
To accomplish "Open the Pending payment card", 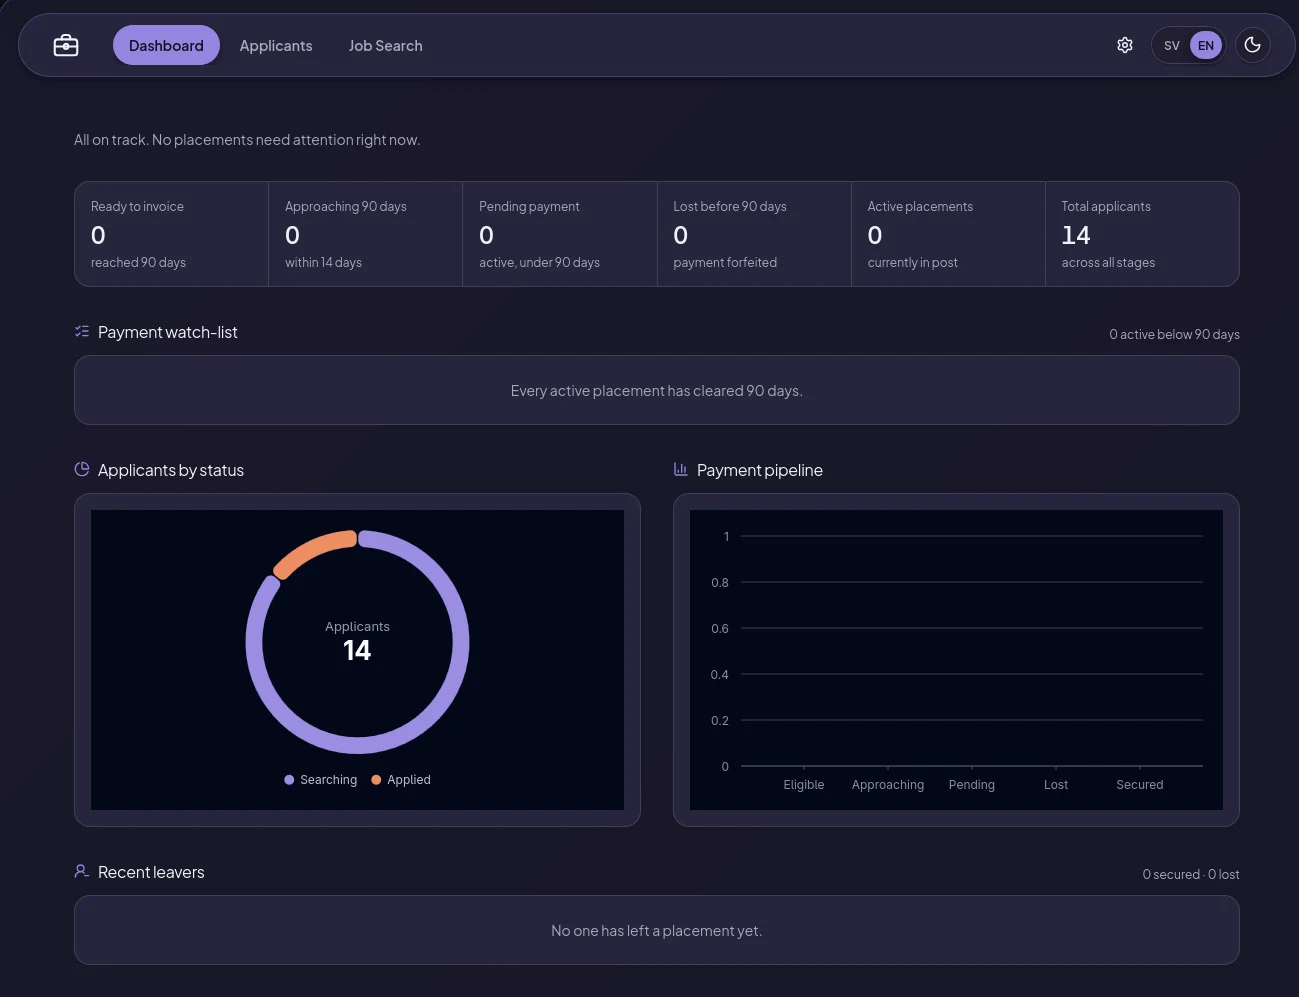I will point(560,234).
